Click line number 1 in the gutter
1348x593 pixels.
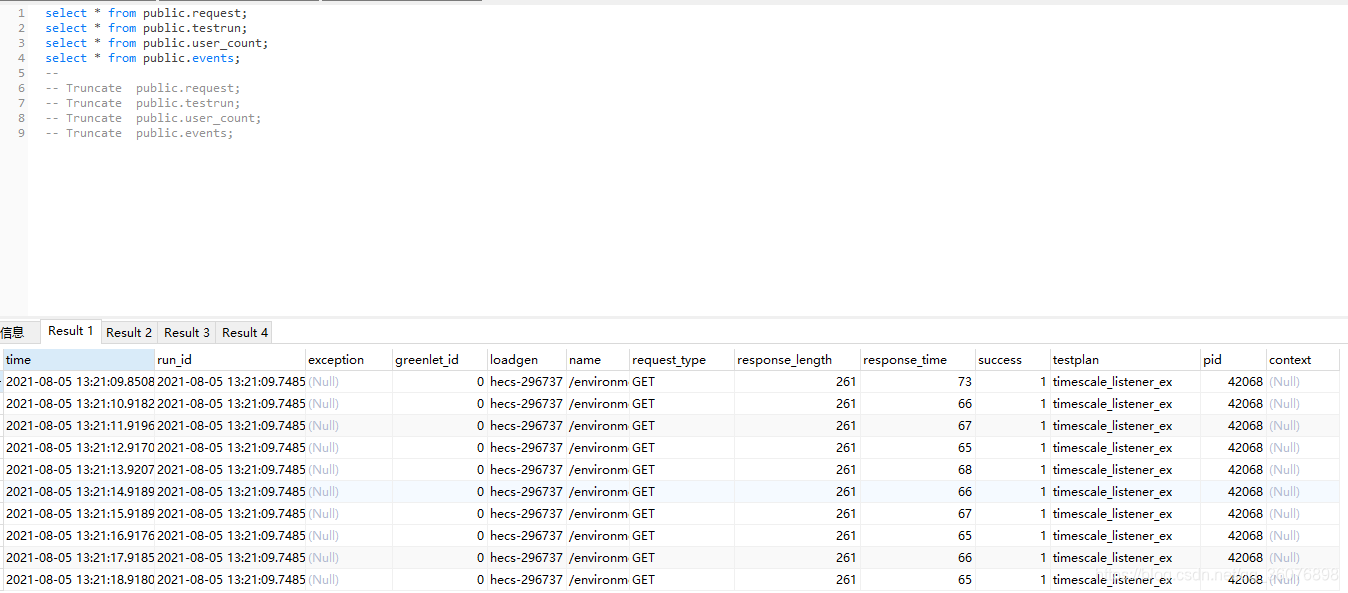(x=21, y=13)
